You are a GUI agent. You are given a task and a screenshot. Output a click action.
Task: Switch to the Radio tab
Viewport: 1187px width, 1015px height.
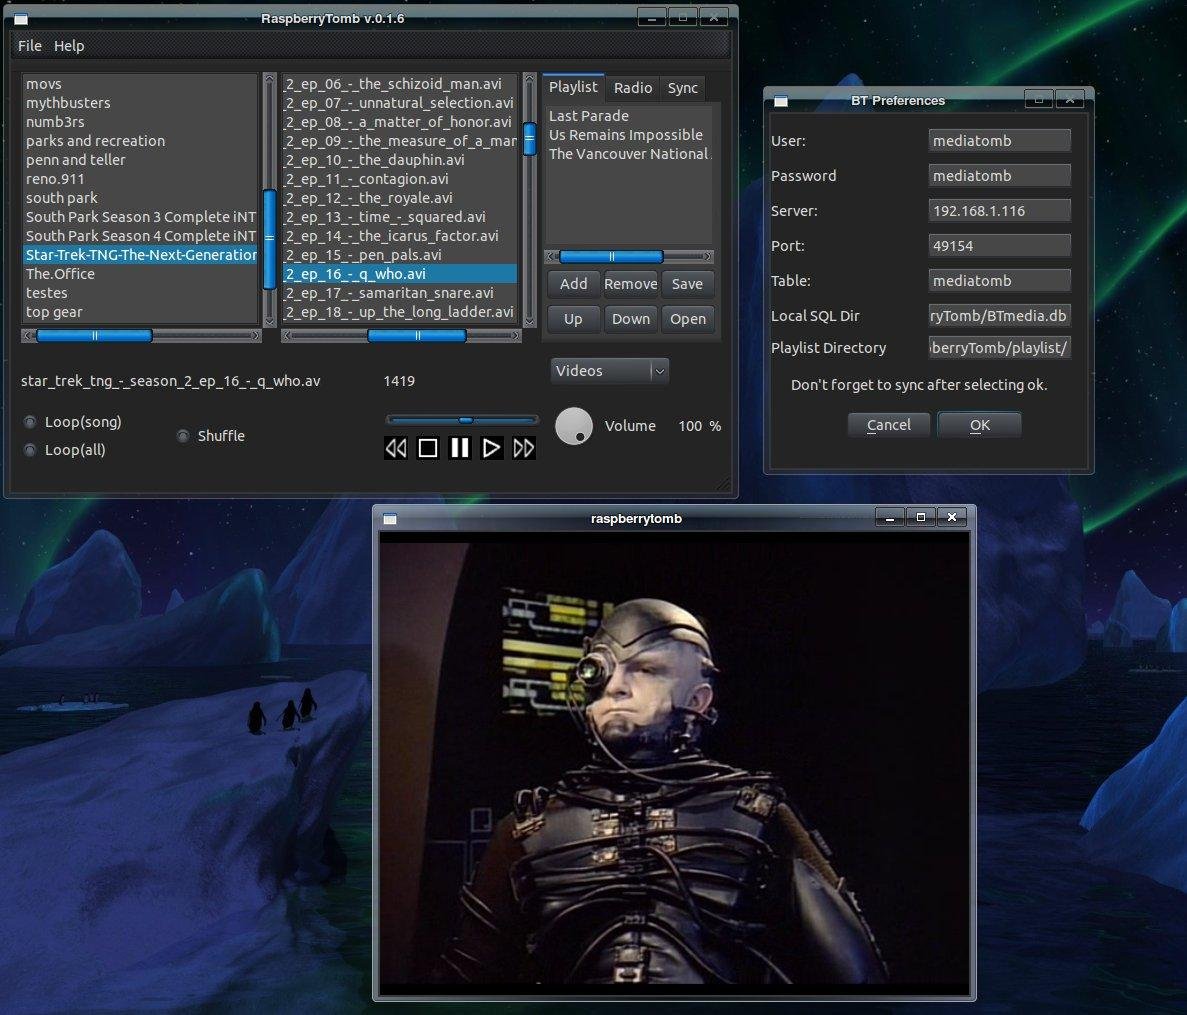633,88
